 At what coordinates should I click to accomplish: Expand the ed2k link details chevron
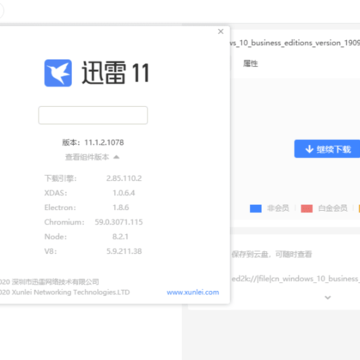point(328,297)
